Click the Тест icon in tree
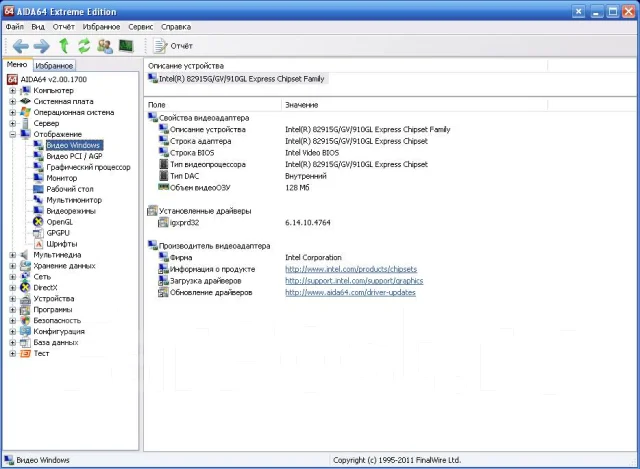640x469 pixels. (25, 353)
